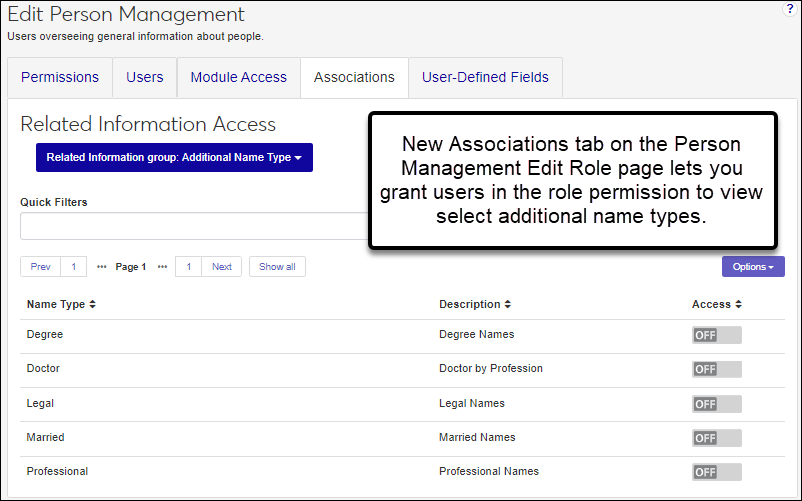This screenshot has width=802, height=501.
Task: Toggle access for Degree name type
Action: 716,335
